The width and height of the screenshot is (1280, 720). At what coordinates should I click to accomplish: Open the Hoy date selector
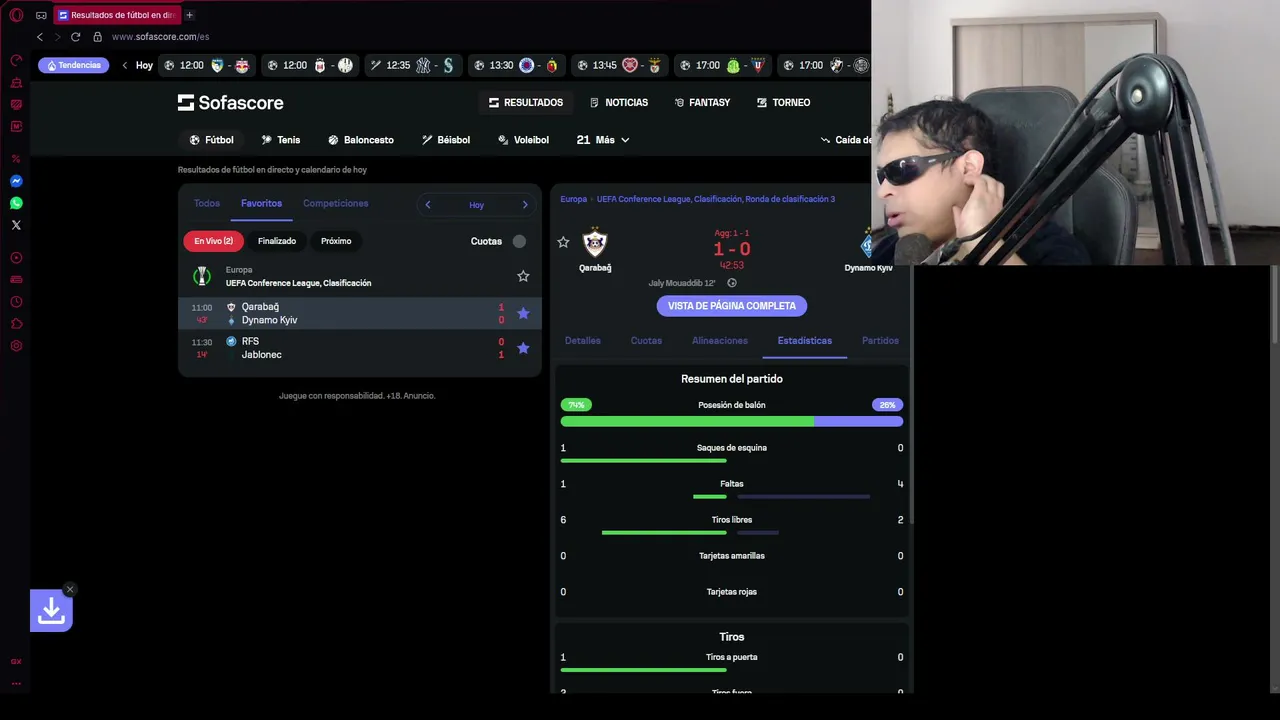click(476, 205)
